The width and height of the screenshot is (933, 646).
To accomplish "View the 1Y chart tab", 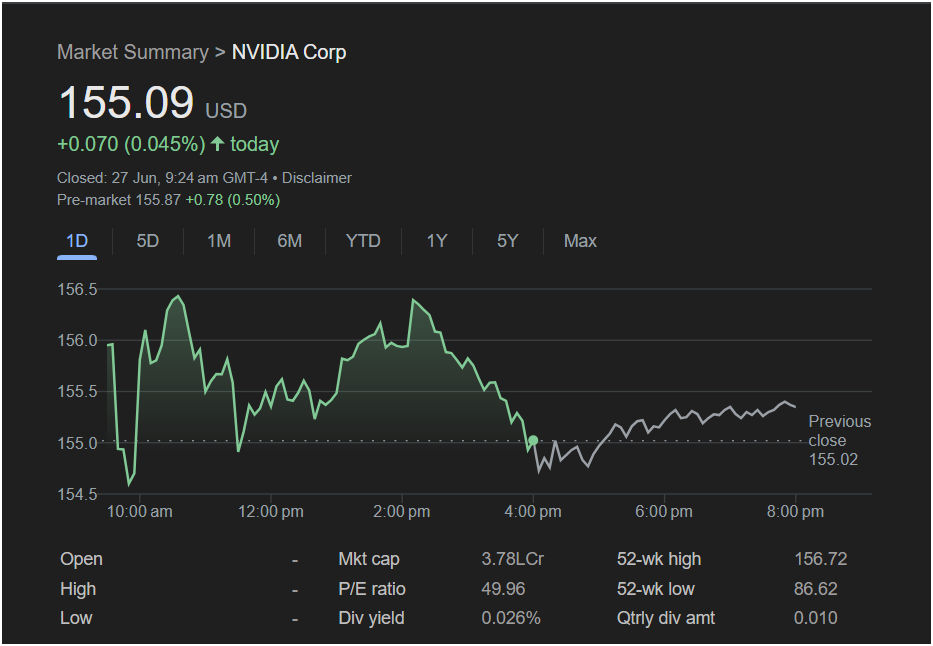I will (436, 241).
